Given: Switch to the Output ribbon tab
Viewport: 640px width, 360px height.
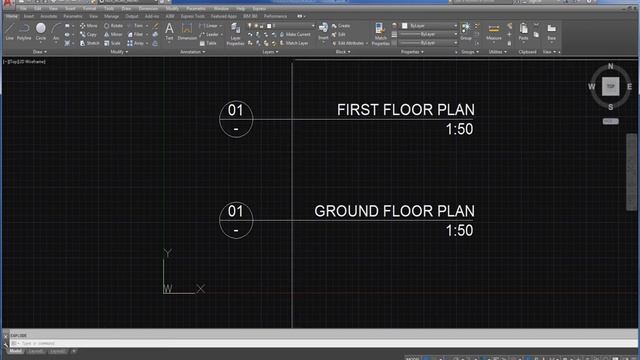Looking at the screenshot, I should (x=131, y=16).
